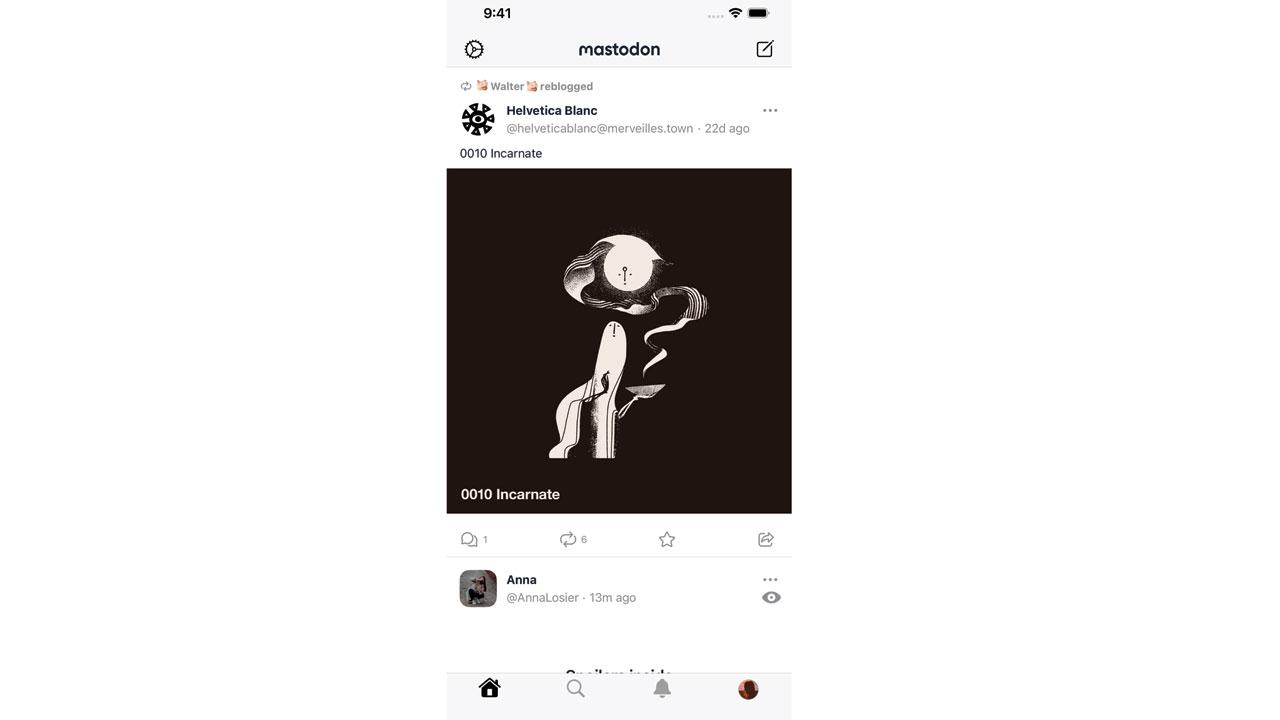Screen dimensions: 1280x720
Task: Reveal Anna's hidden content with eye icon
Action: (x=771, y=597)
